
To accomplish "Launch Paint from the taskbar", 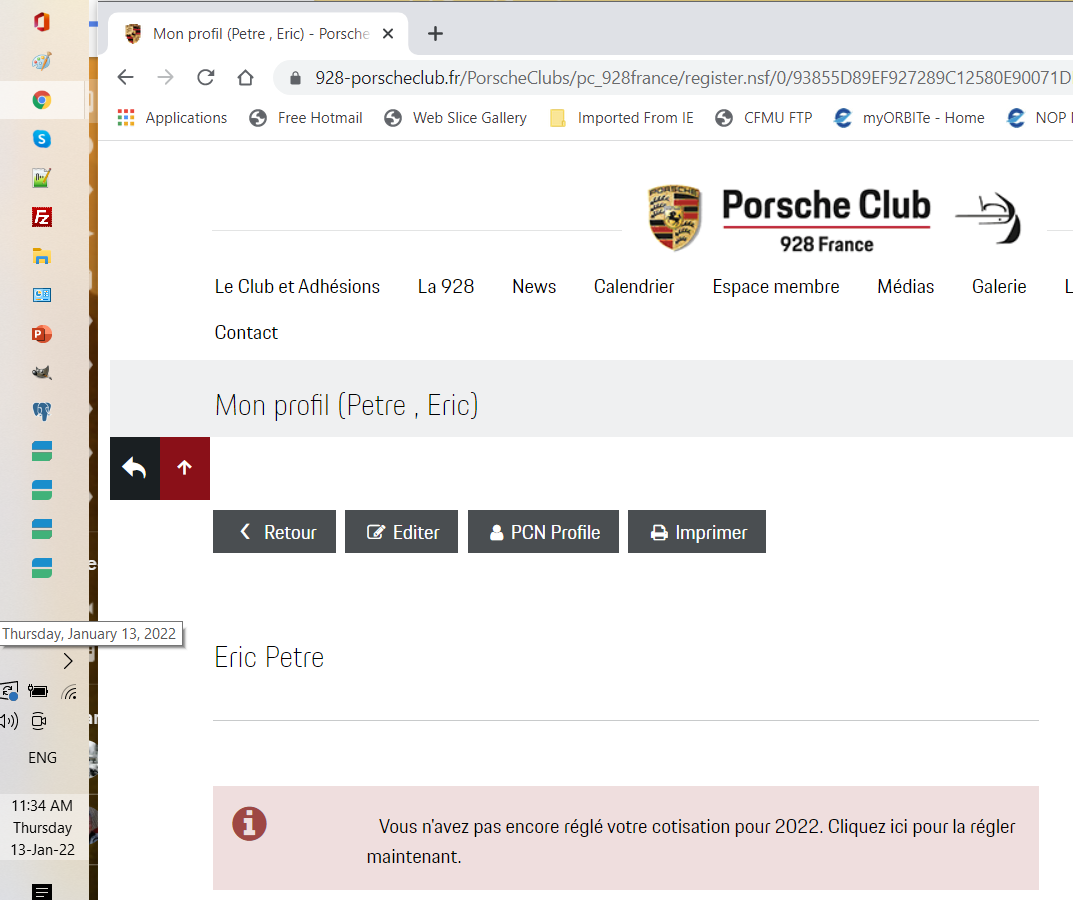I will click(42, 61).
